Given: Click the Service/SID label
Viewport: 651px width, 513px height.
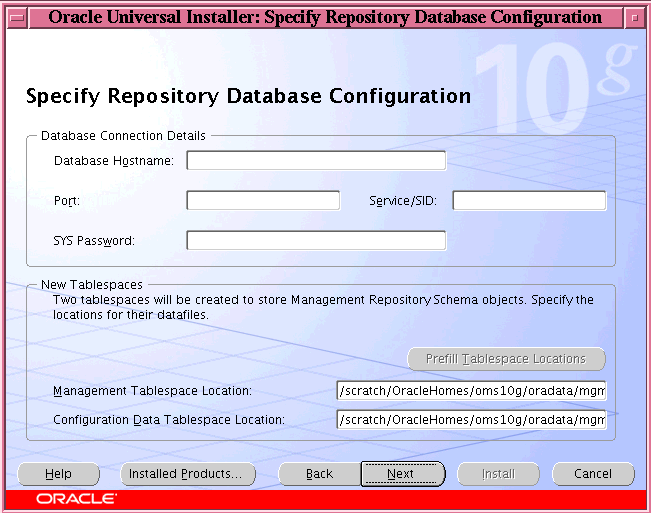Looking at the screenshot, I should (x=403, y=201).
